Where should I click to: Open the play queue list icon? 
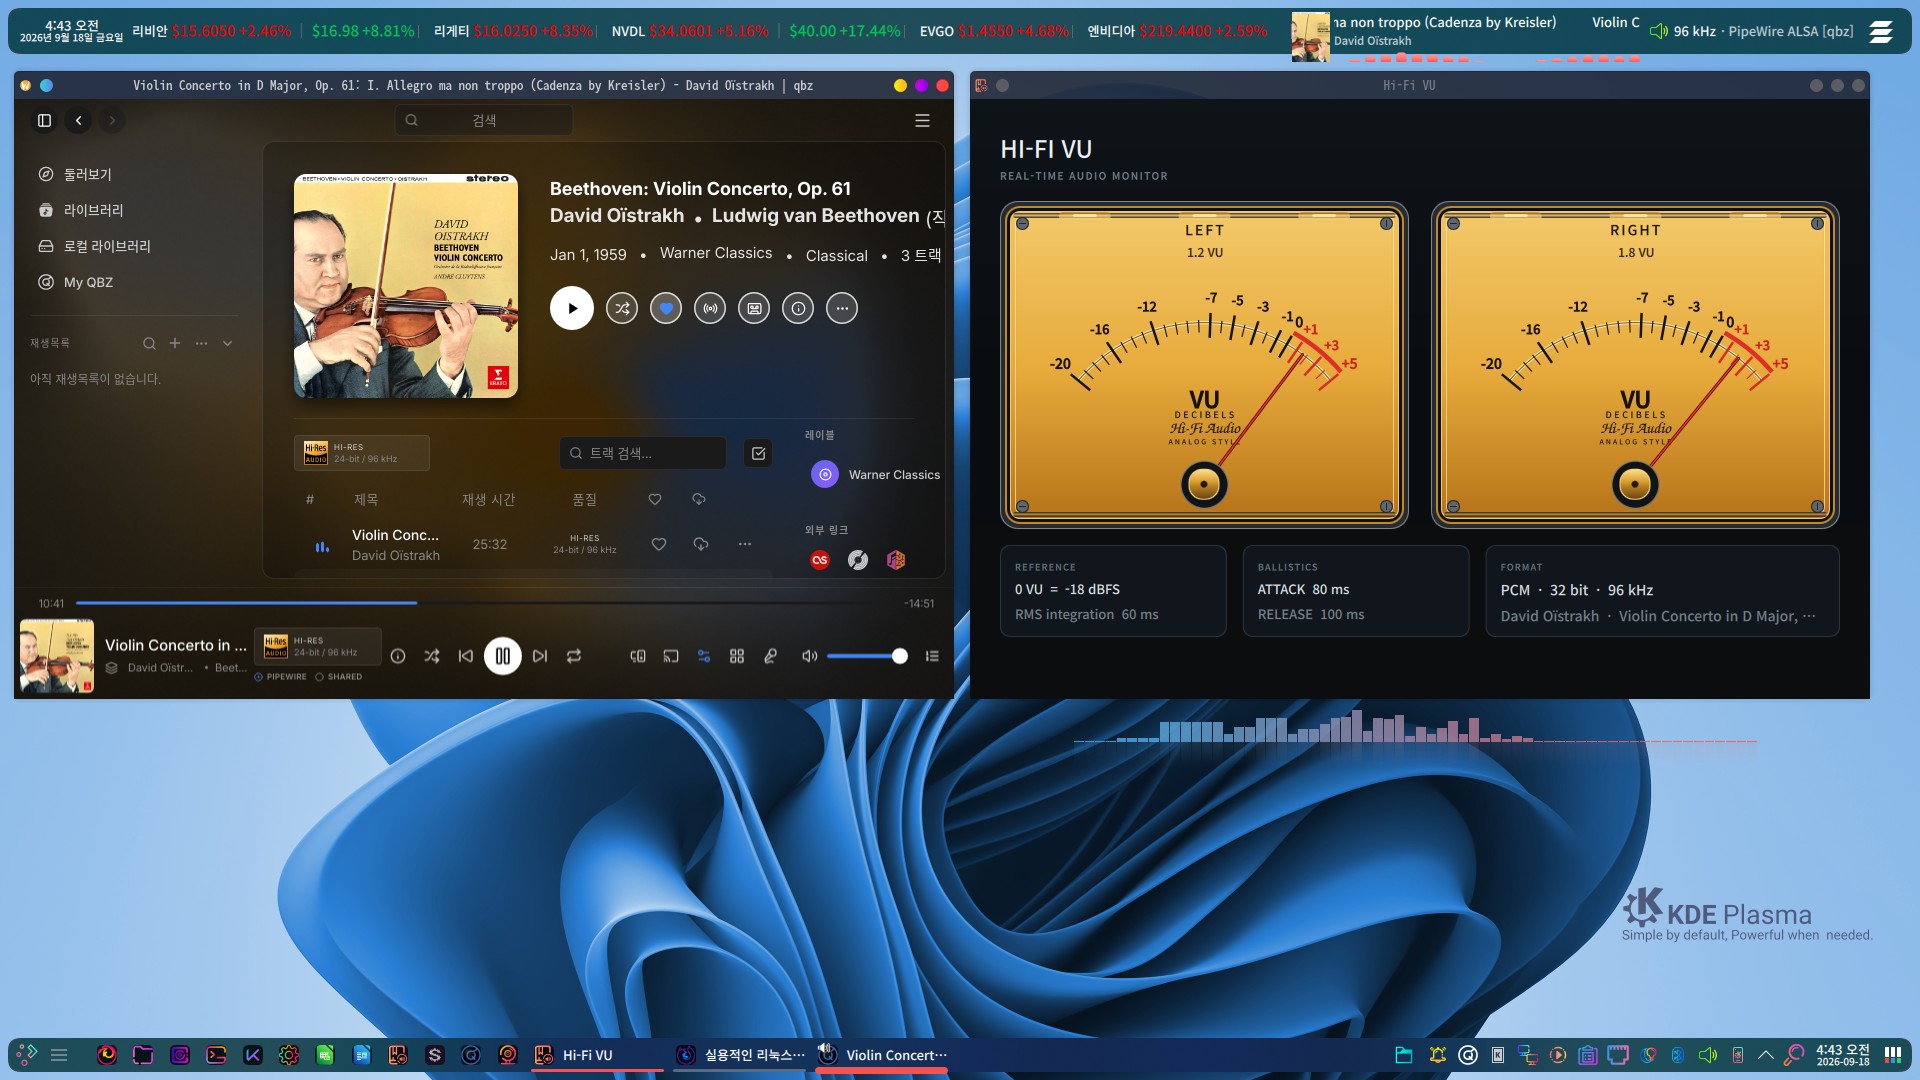[932, 656]
